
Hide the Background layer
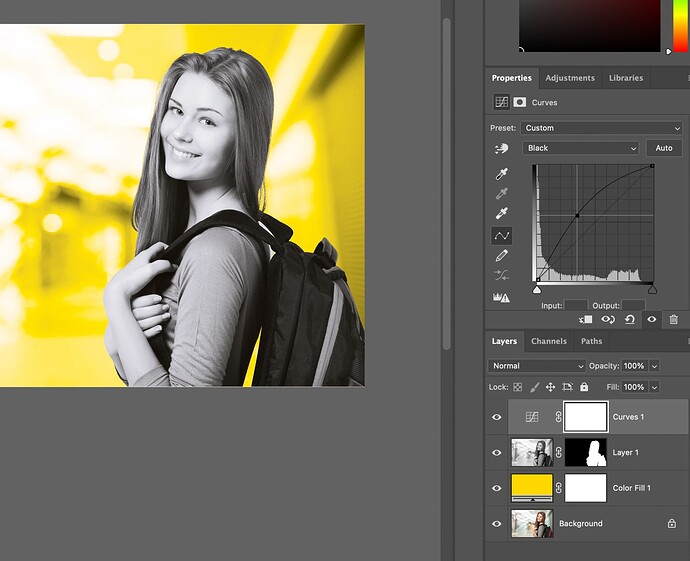pos(497,524)
